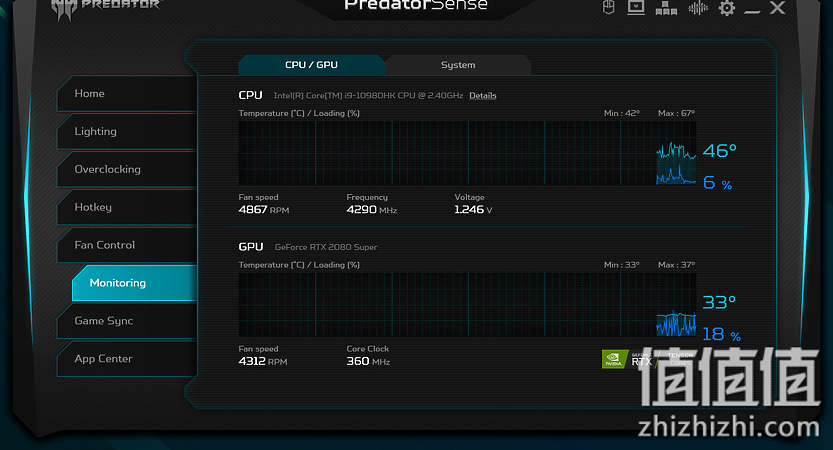Open the Fan Control section
The height and width of the screenshot is (450, 833).
point(127,245)
